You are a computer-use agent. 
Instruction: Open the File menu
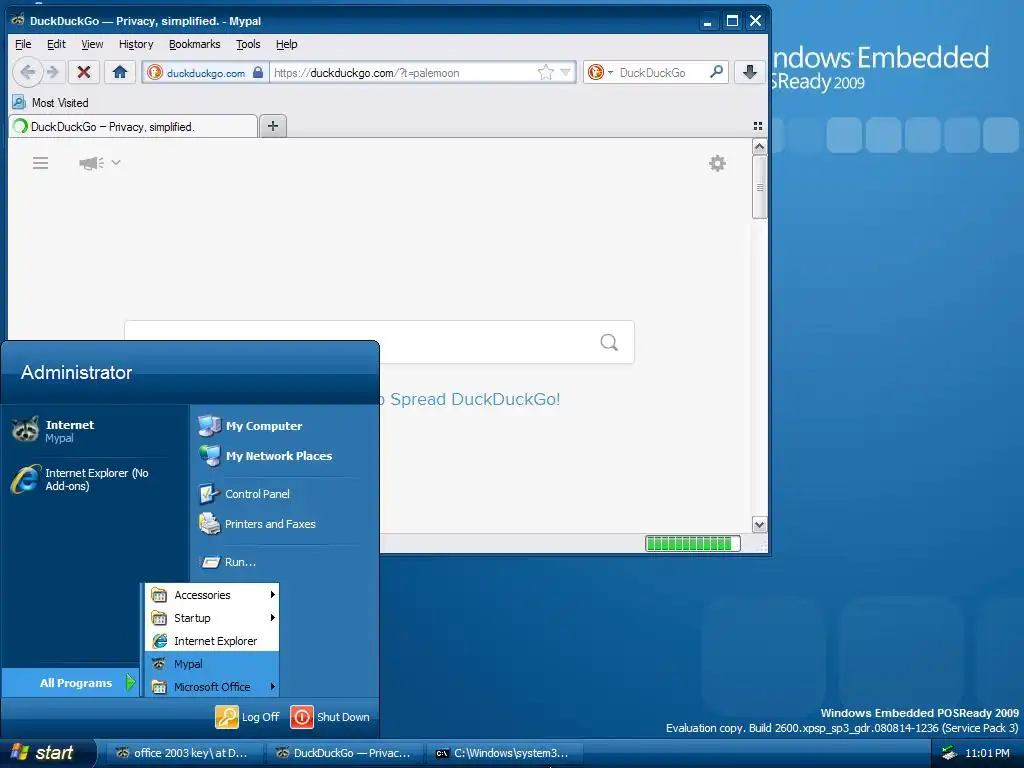[23, 44]
